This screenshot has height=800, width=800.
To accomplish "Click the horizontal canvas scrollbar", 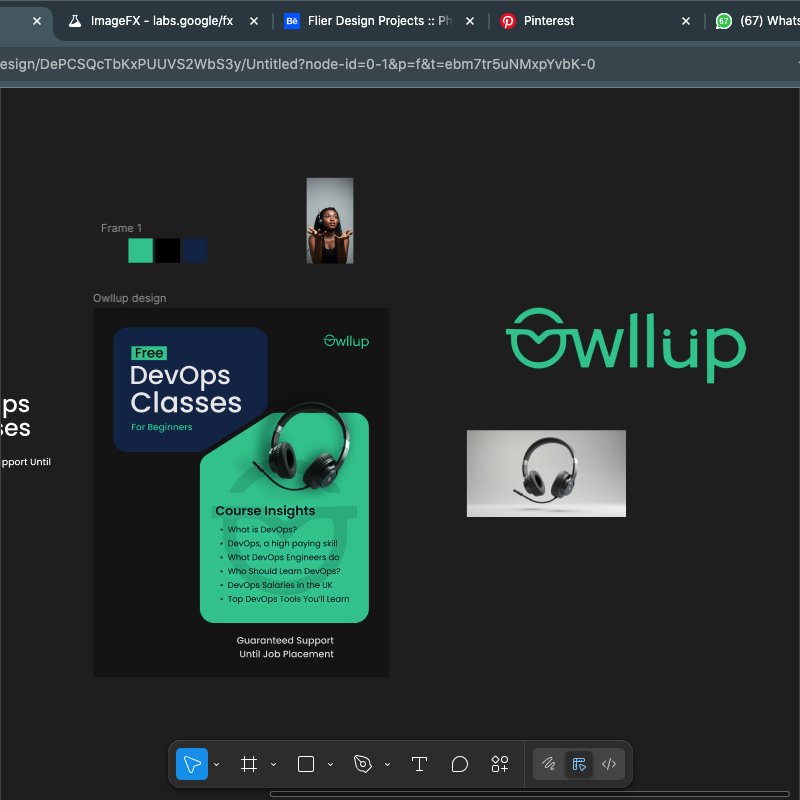I will pyautogui.click(x=530, y=794).
